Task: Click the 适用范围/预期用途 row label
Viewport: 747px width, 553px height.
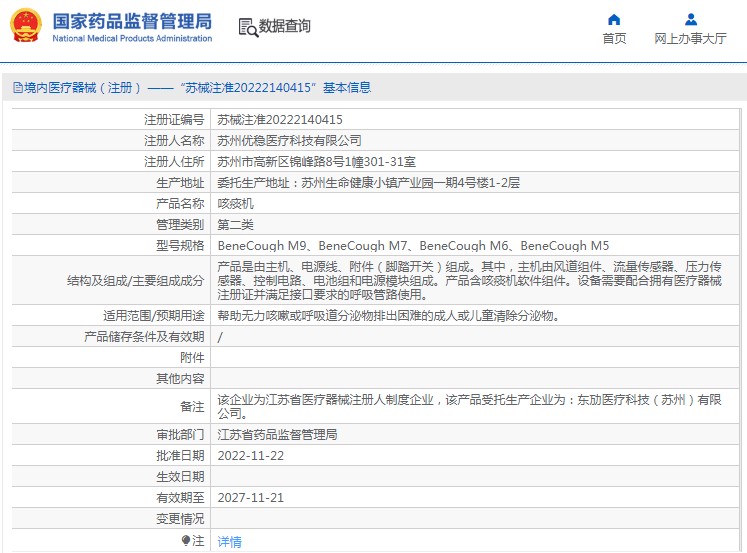Action: 153,316
